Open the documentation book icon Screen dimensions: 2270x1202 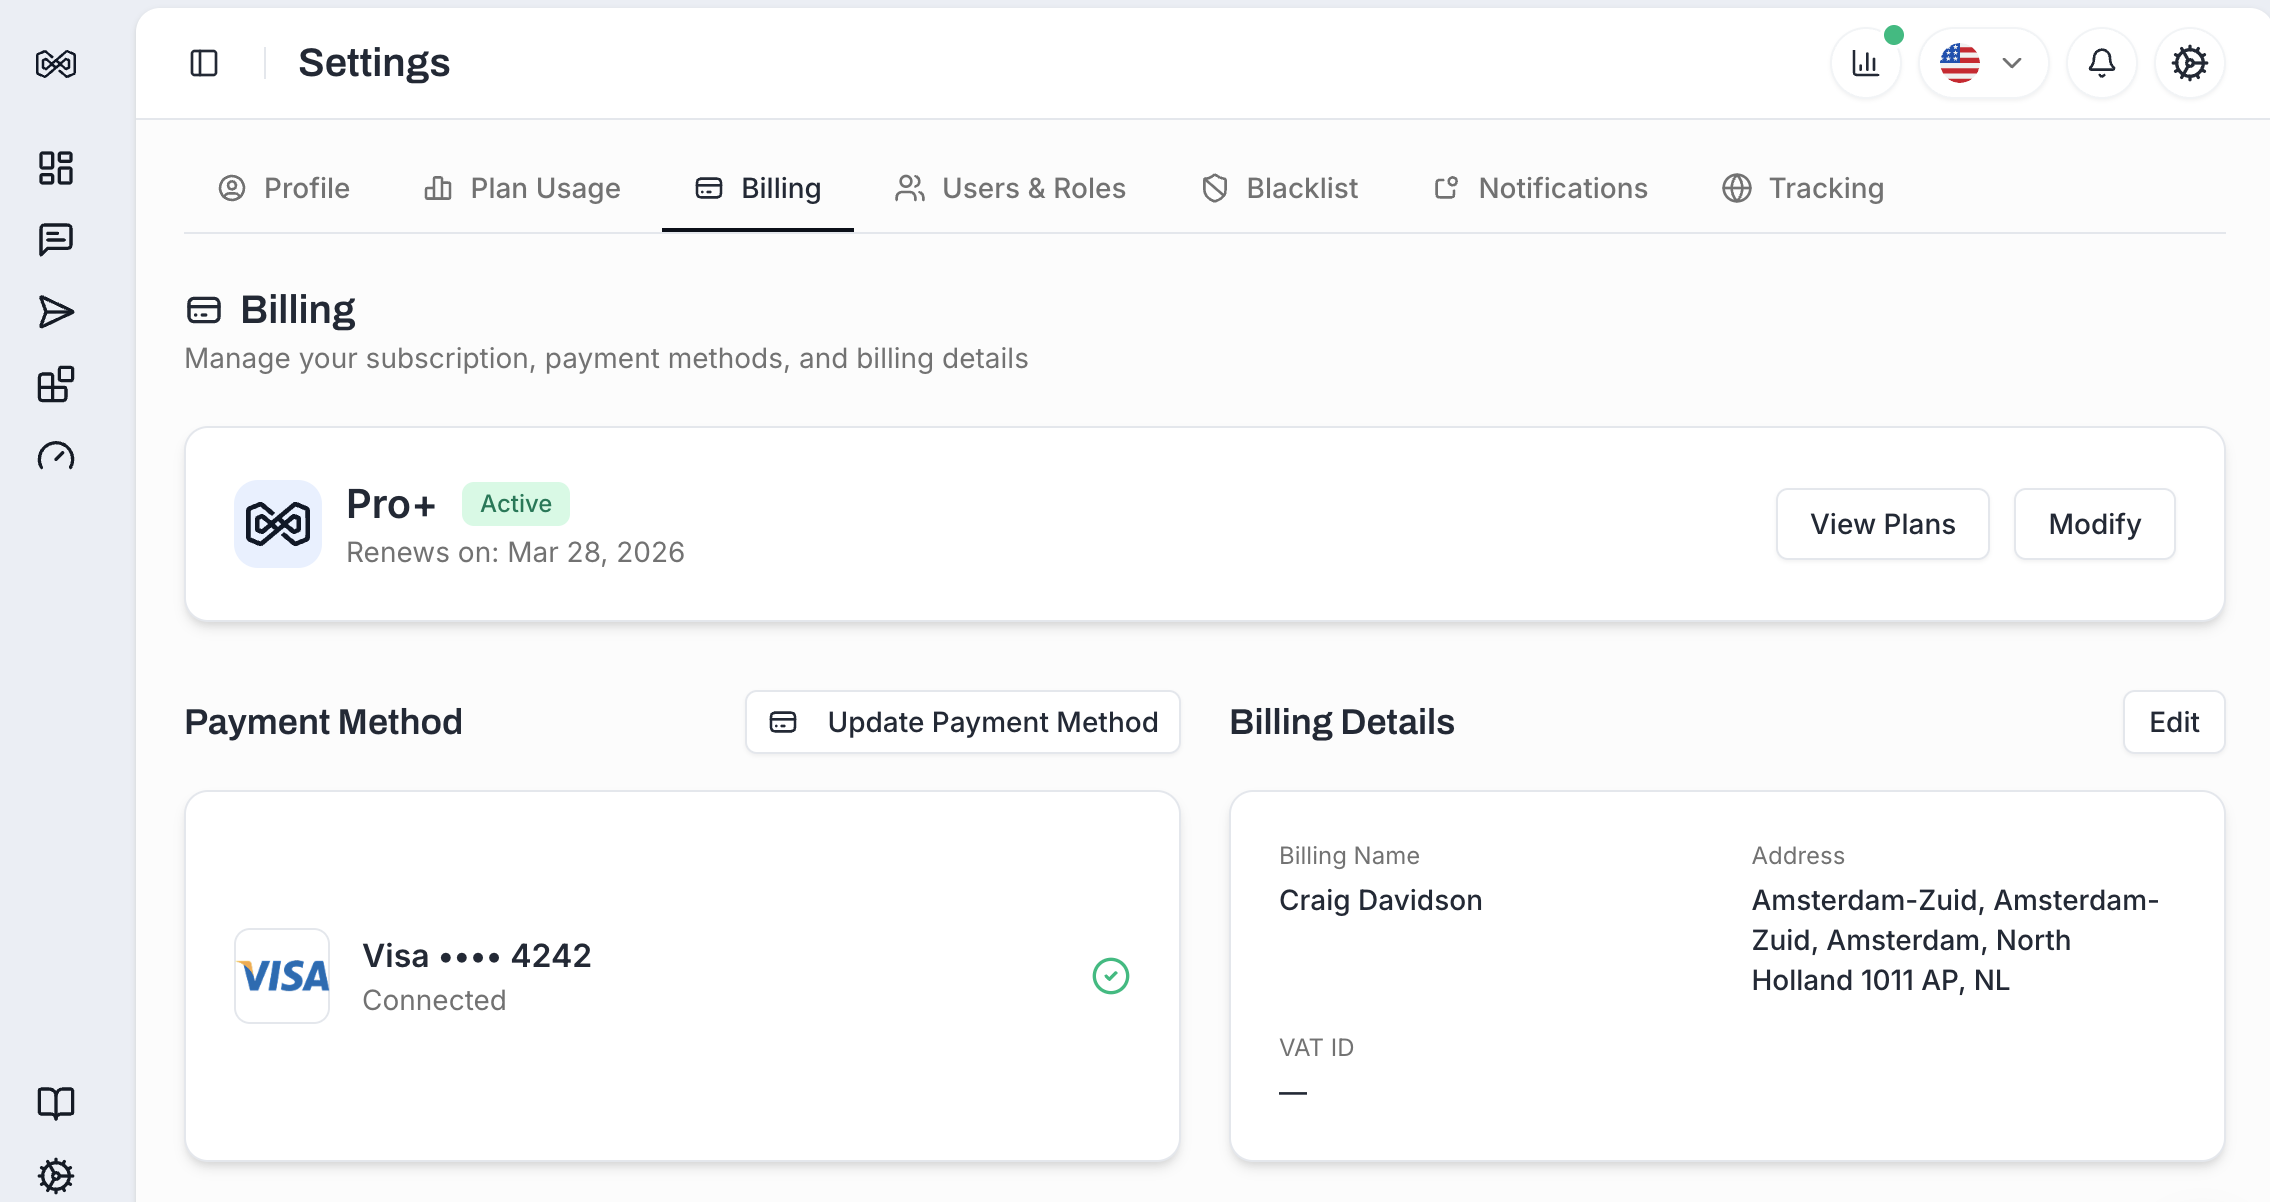pos(55,1103)
